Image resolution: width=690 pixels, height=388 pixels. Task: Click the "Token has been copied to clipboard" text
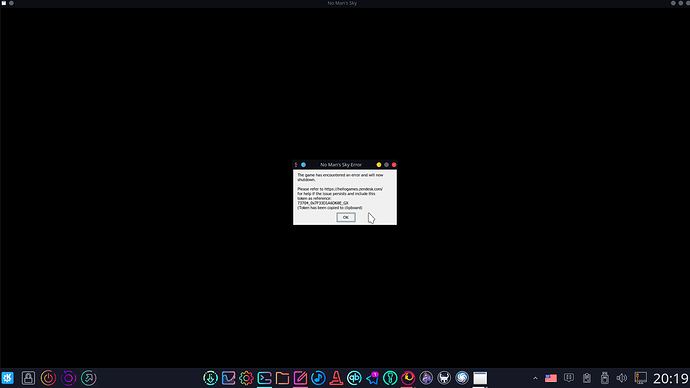click(330, 208)
